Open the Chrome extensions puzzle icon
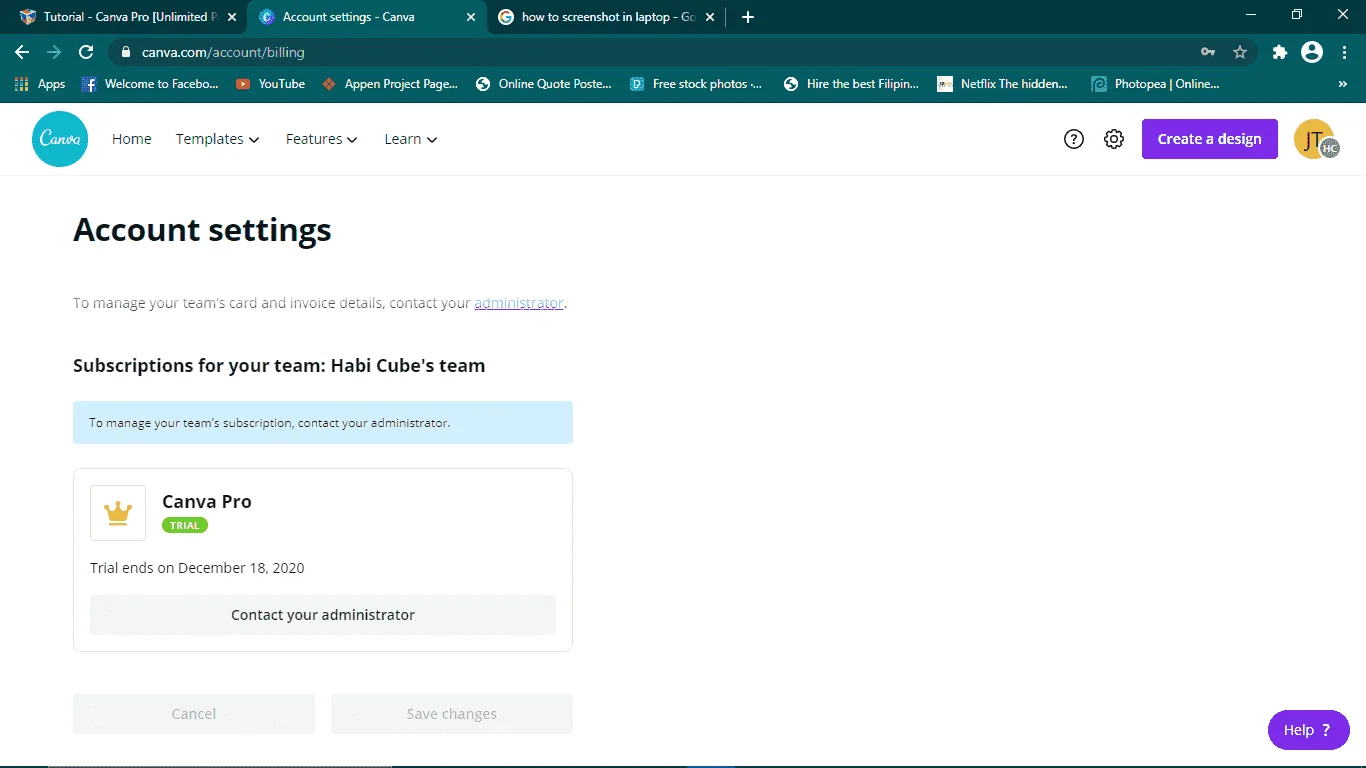Screen dimensions: 1366x768 click(1279, 52)
